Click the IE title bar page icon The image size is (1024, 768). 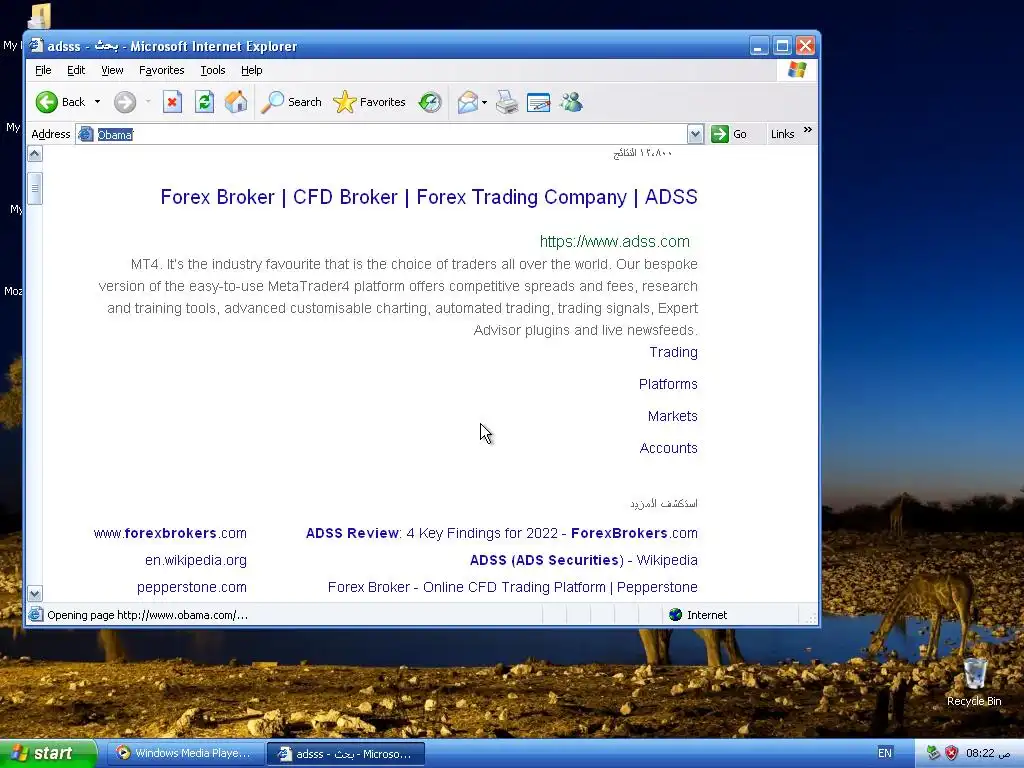[x=37, y=45]
